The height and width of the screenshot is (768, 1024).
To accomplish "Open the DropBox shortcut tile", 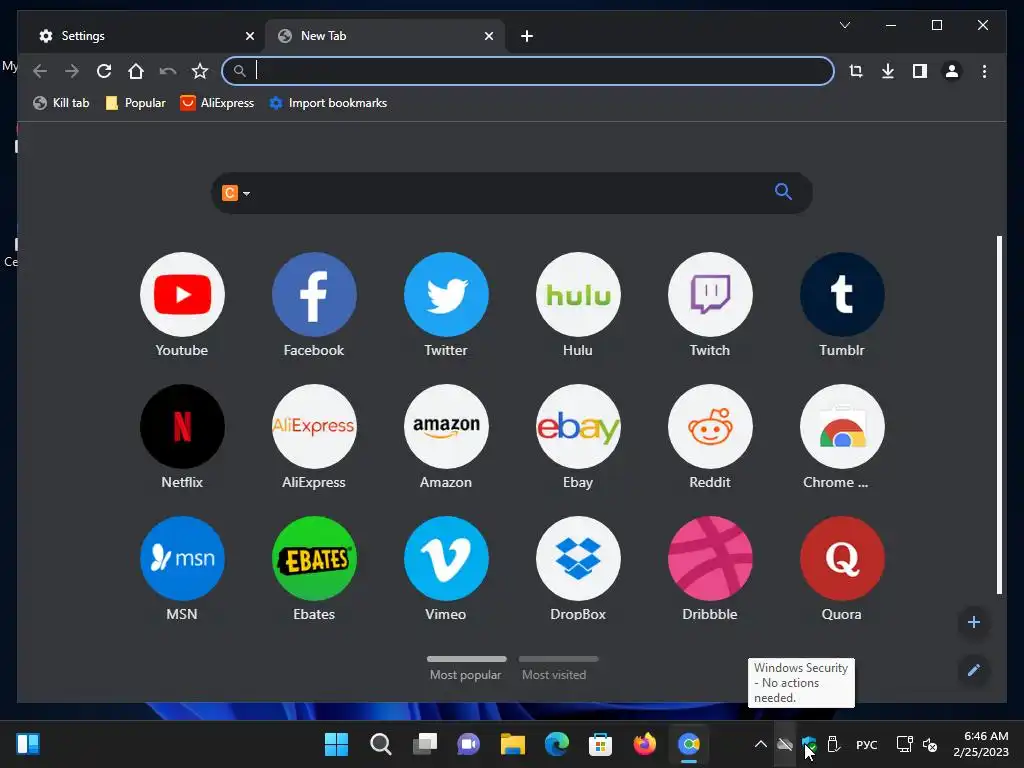I will (578, 558).
